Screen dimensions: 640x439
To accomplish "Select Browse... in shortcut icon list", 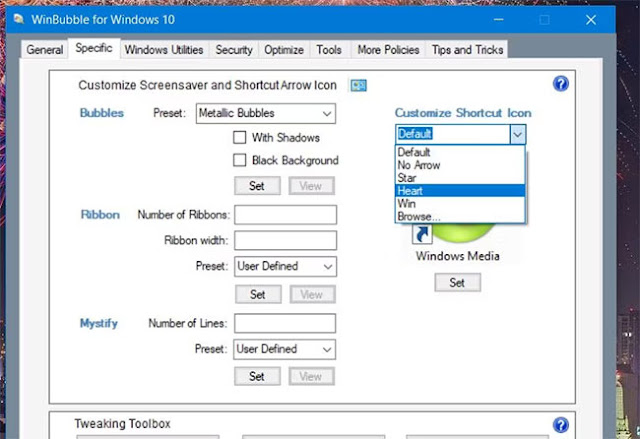I will click(x=460, y=216).
